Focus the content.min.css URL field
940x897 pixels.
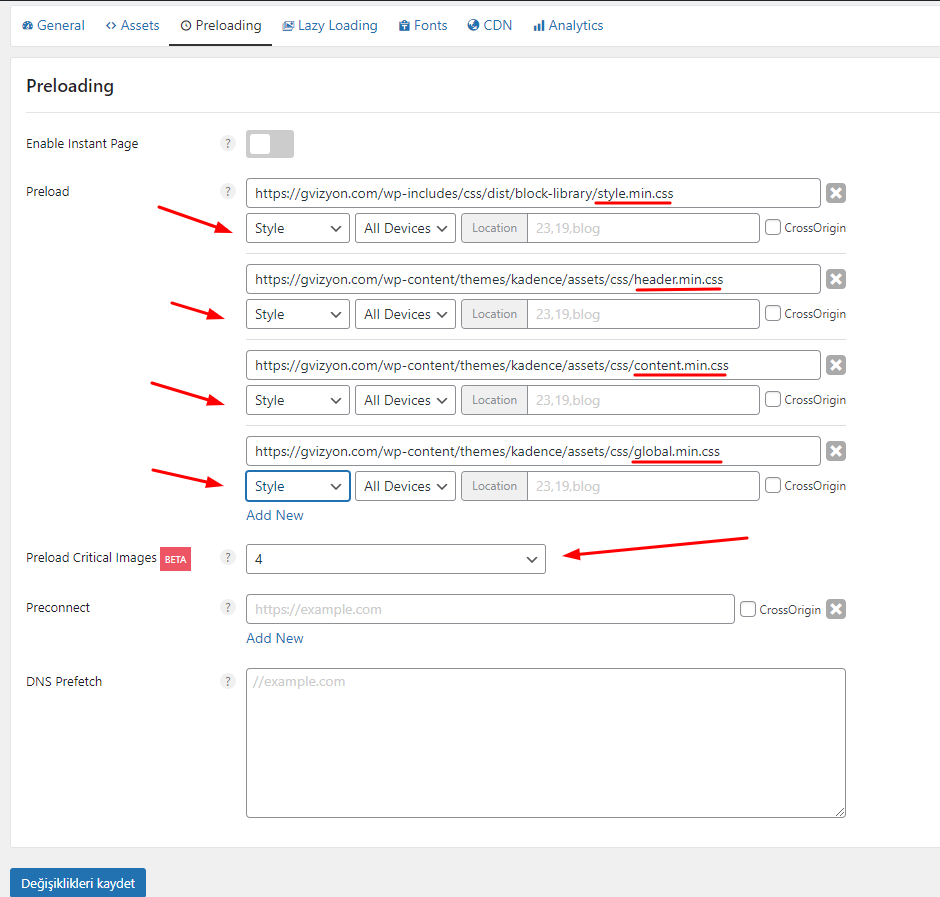[x=533, y=365]
